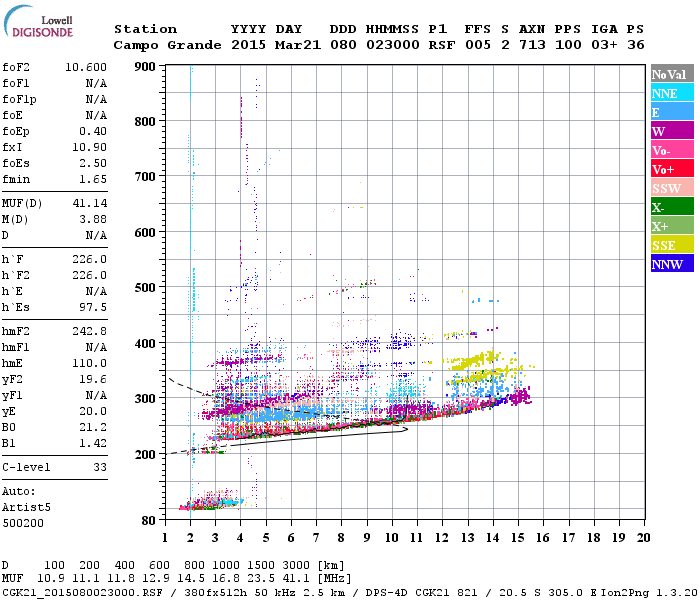
Task: Click the AXN value 713
Action: click(x=532, y=45)
